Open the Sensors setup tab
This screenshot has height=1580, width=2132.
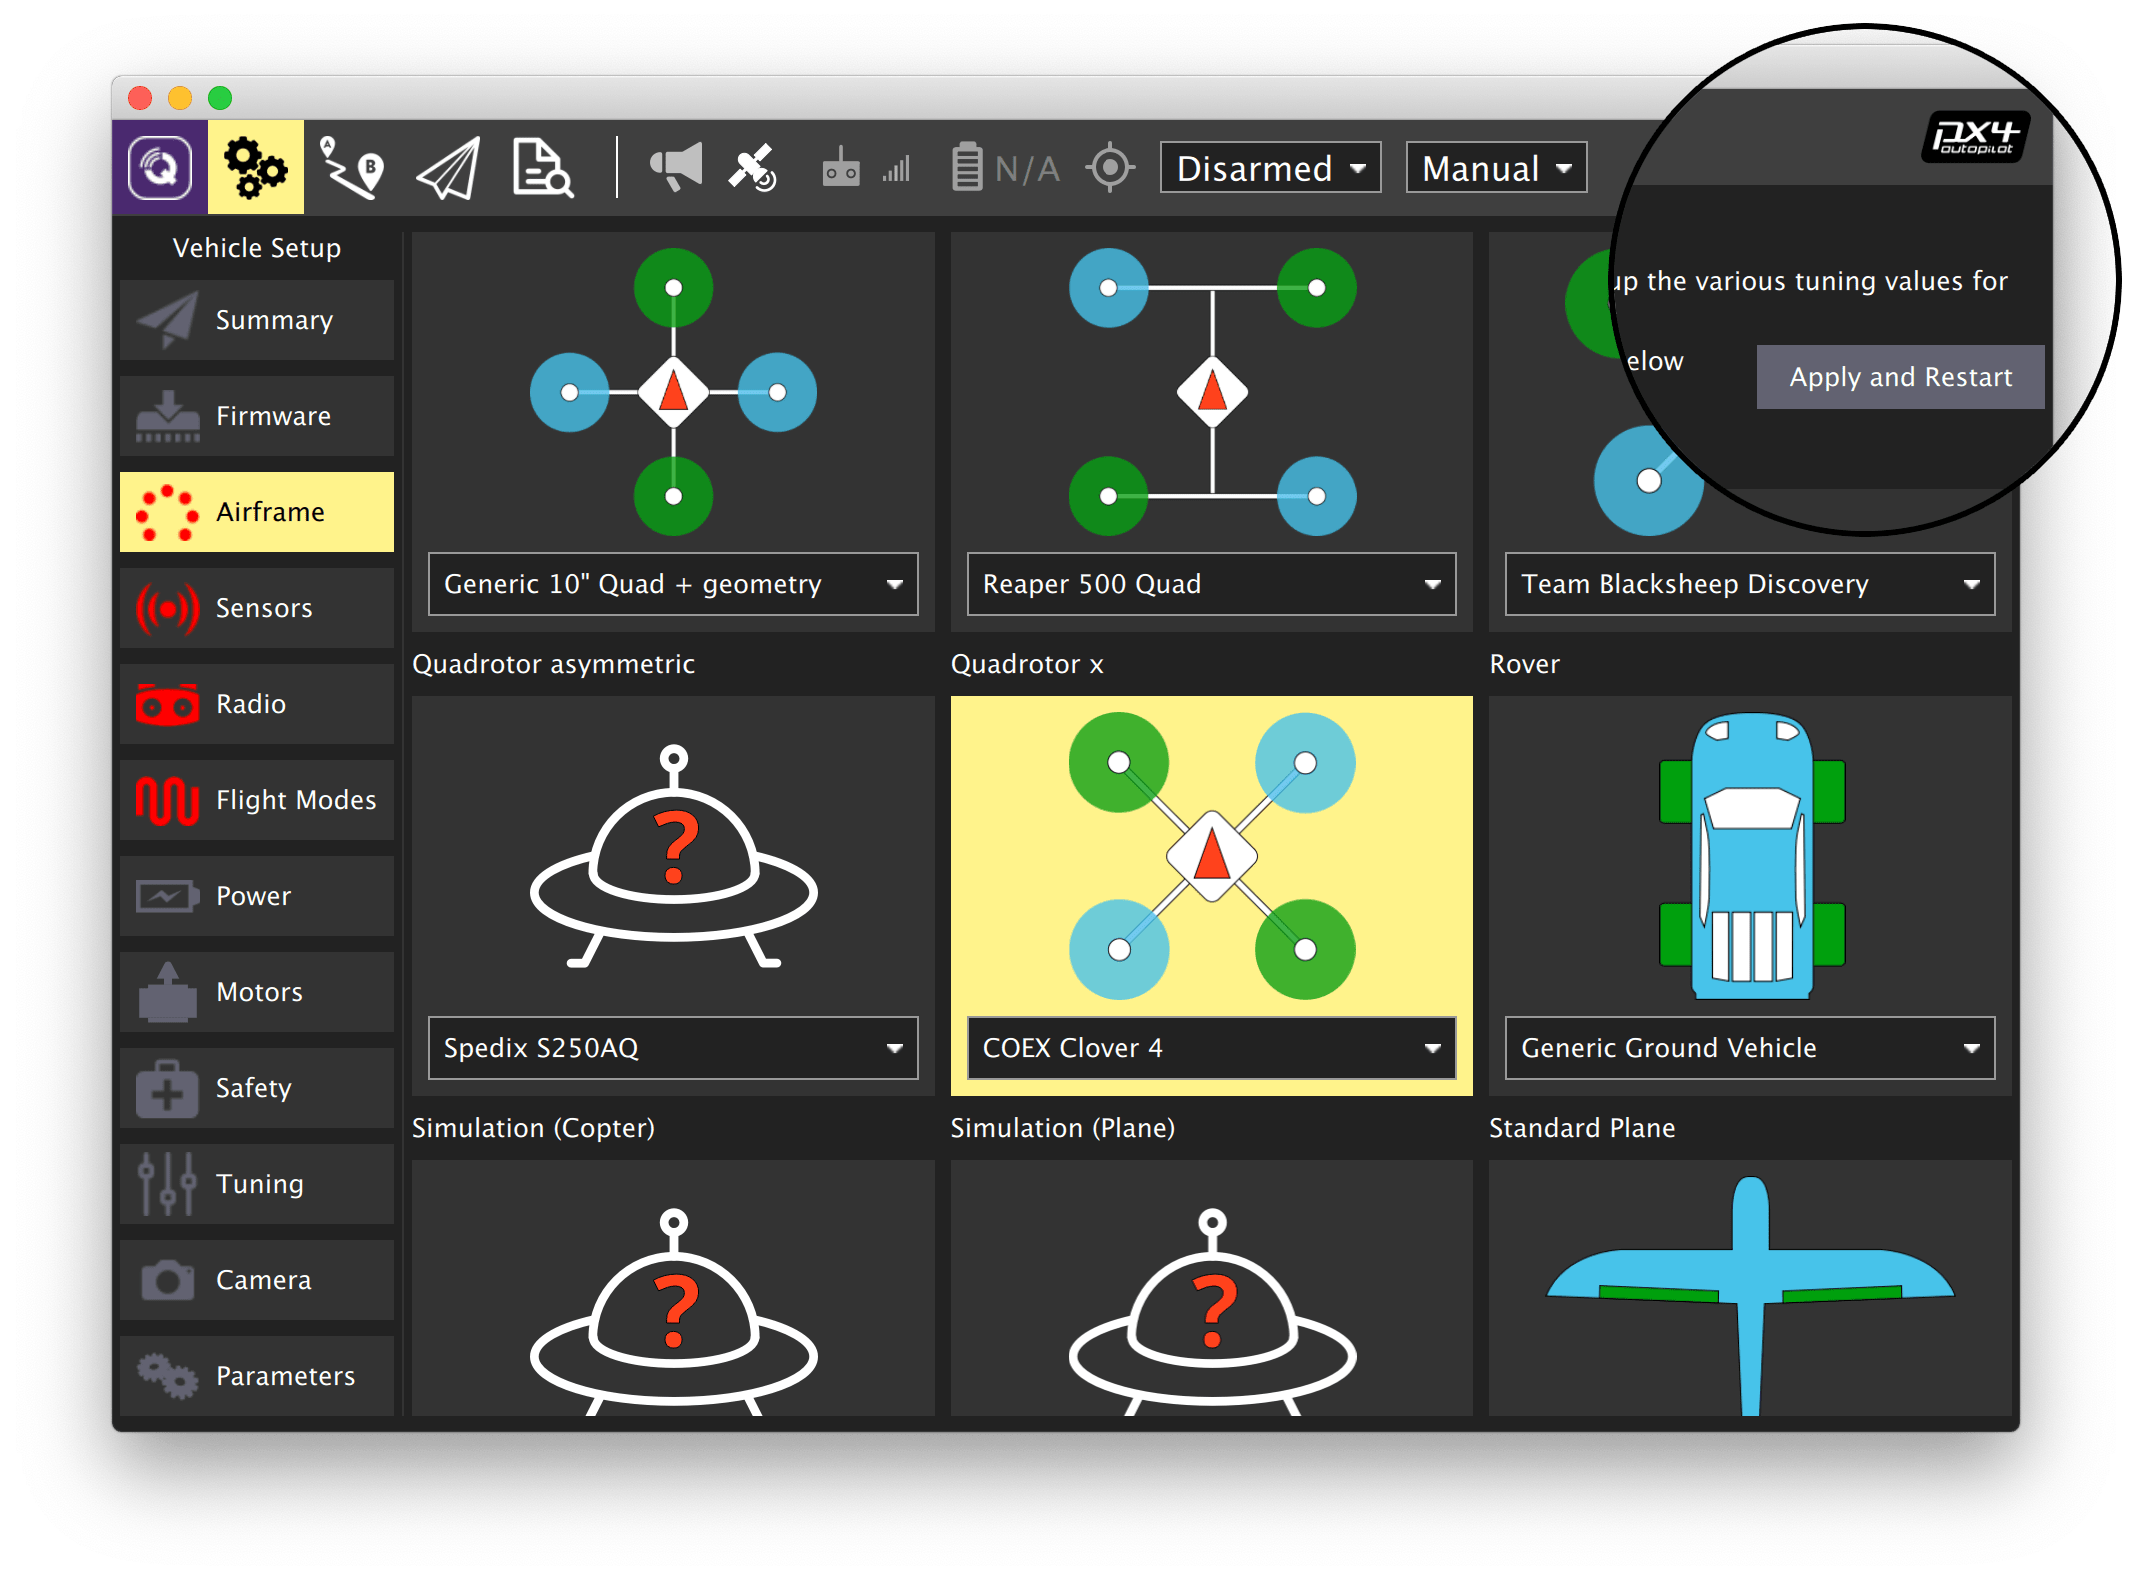coord(257,608)
